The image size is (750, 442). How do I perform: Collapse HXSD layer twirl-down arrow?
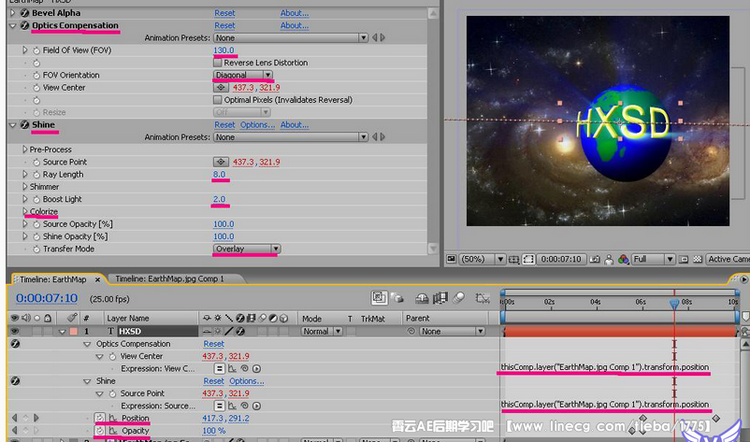(x=62, y=332)
